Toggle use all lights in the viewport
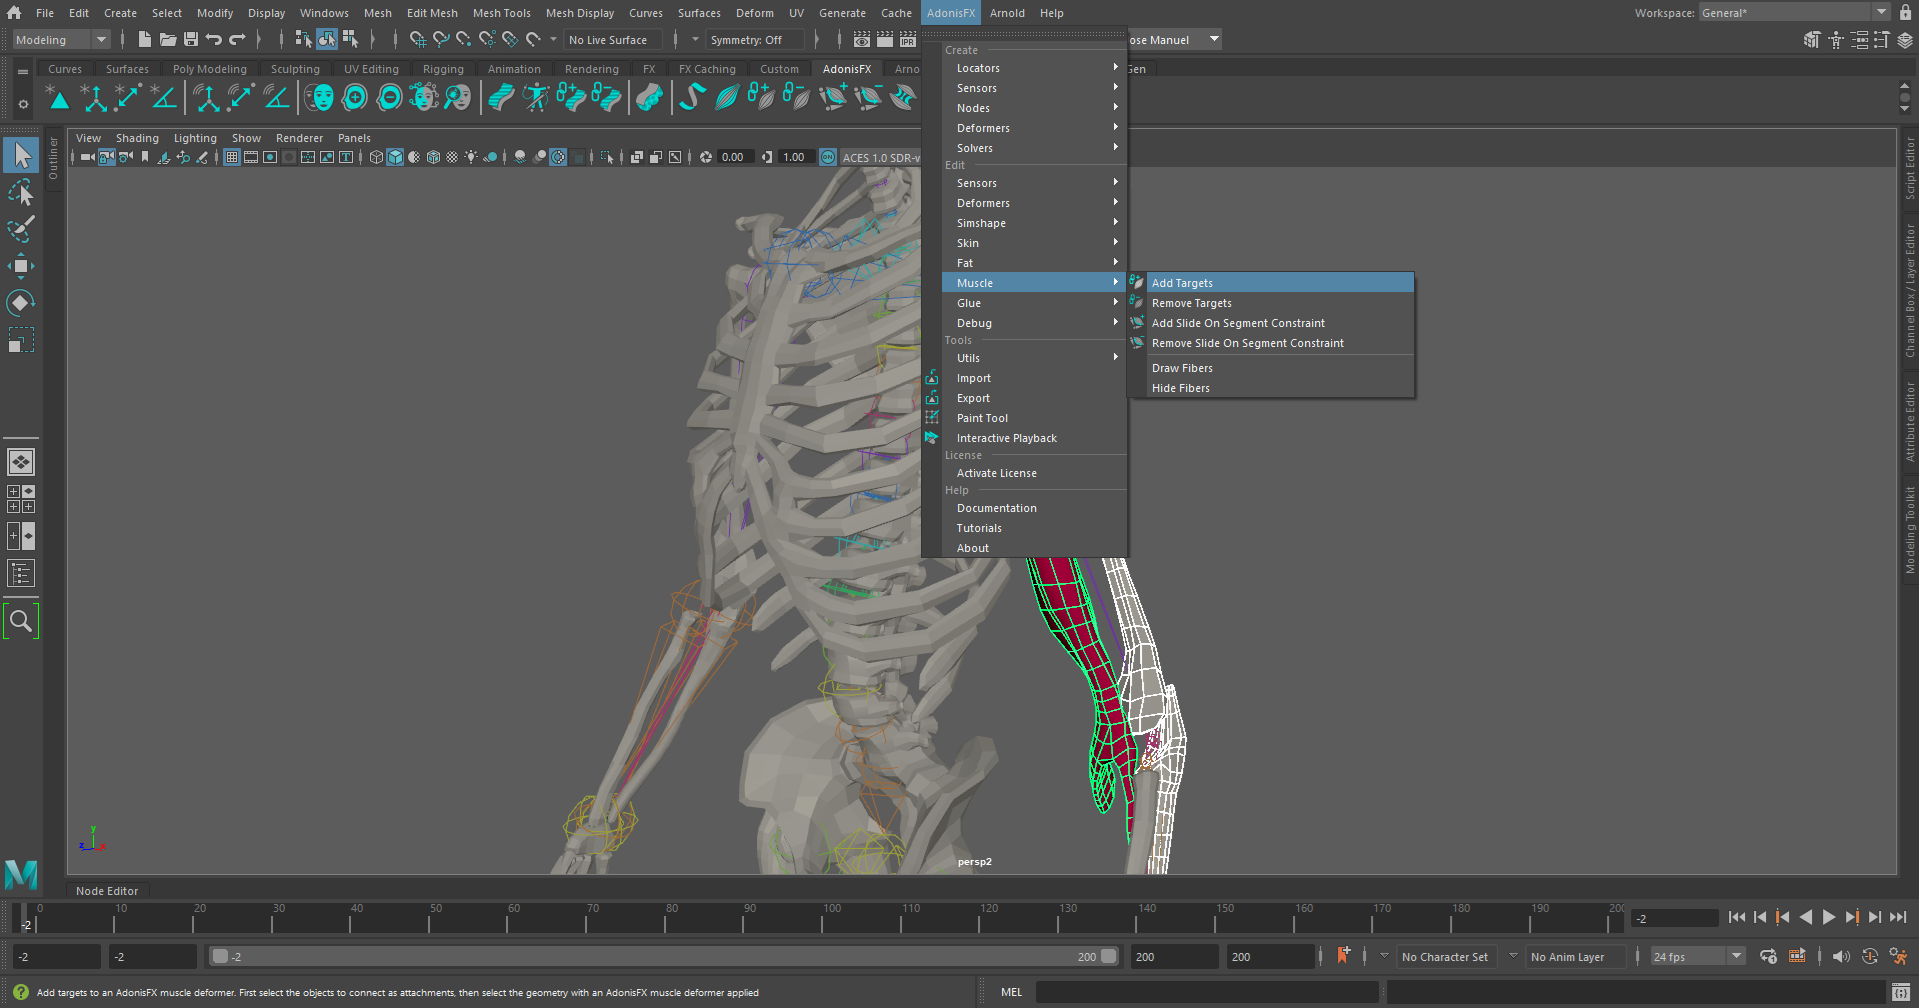1919x1008 pixels. click(x=471, y=157)
